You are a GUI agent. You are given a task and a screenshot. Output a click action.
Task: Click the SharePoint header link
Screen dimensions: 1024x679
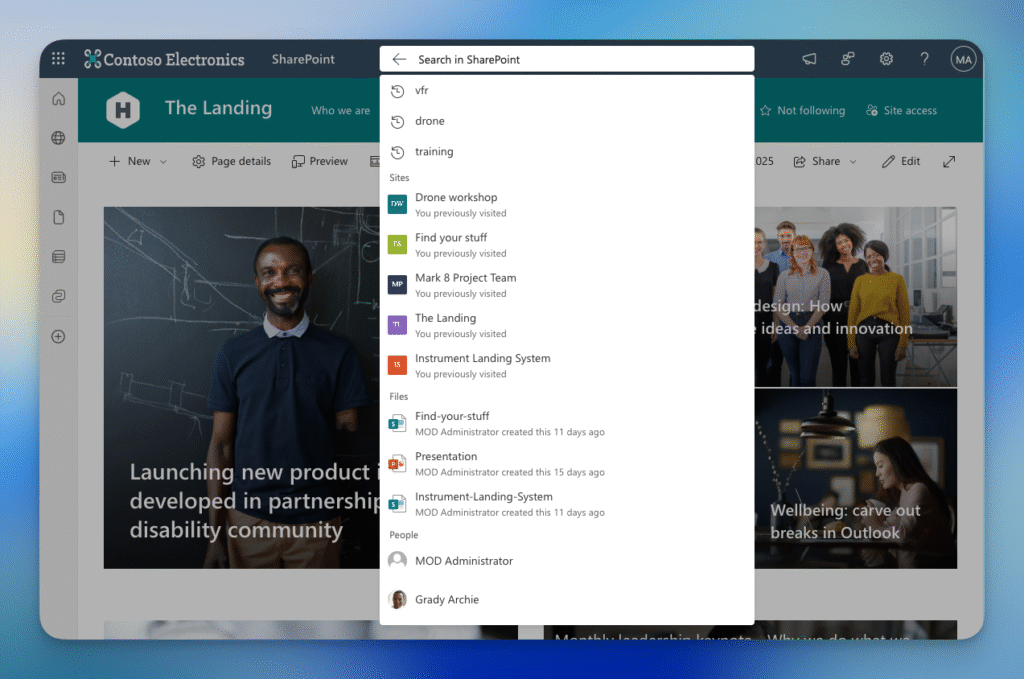pyautogui.click(x=303, y=59)
